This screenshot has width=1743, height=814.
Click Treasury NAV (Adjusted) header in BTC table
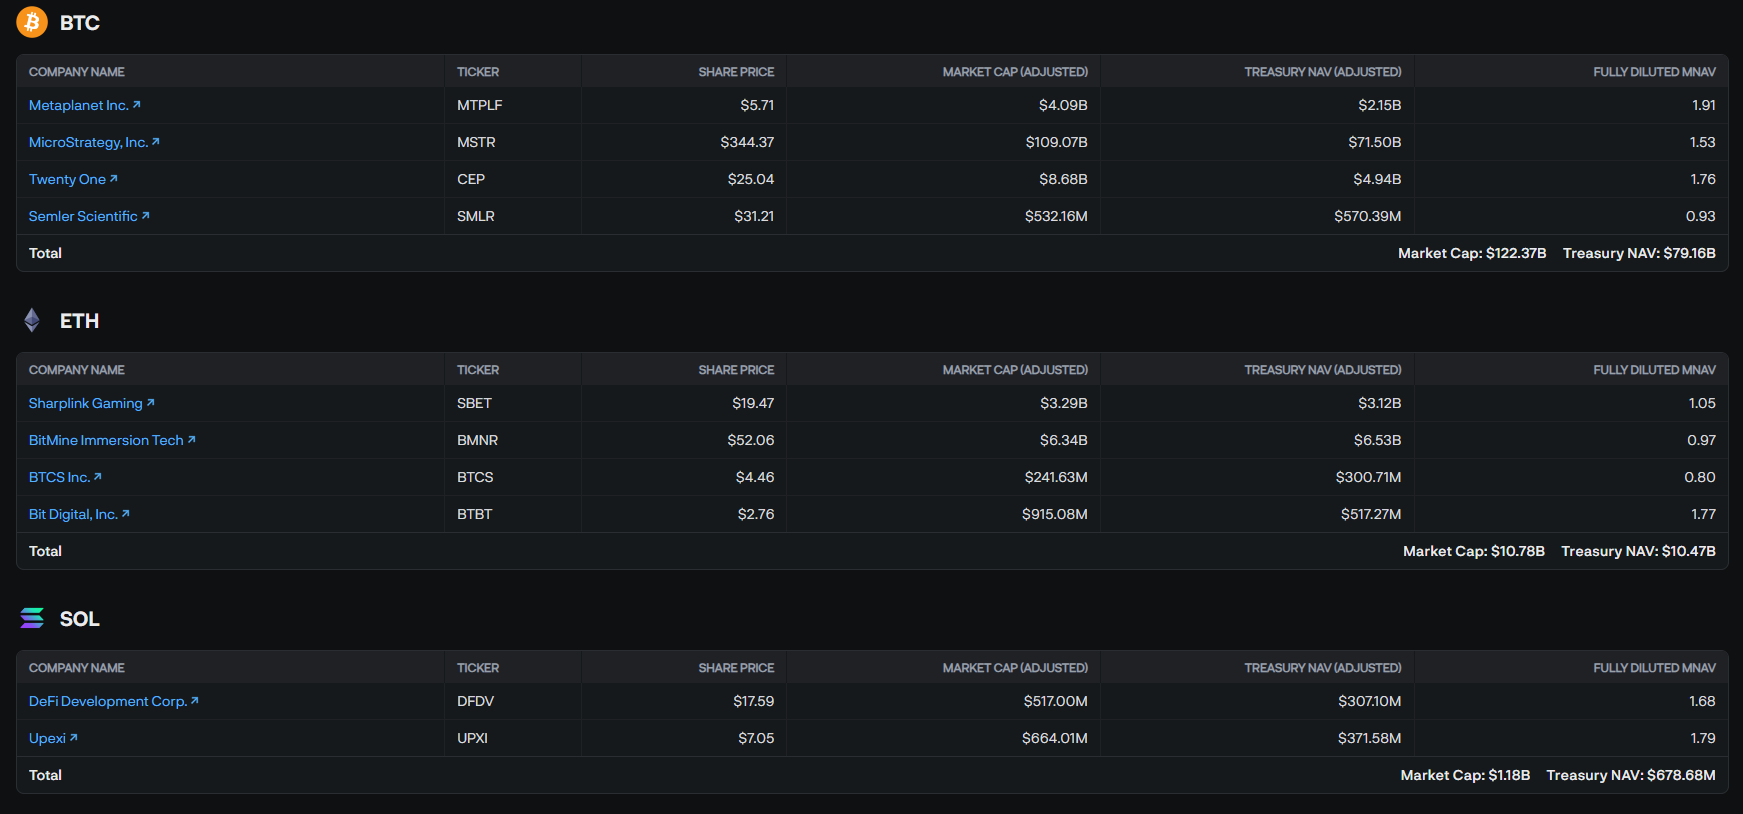point(1323,72)
